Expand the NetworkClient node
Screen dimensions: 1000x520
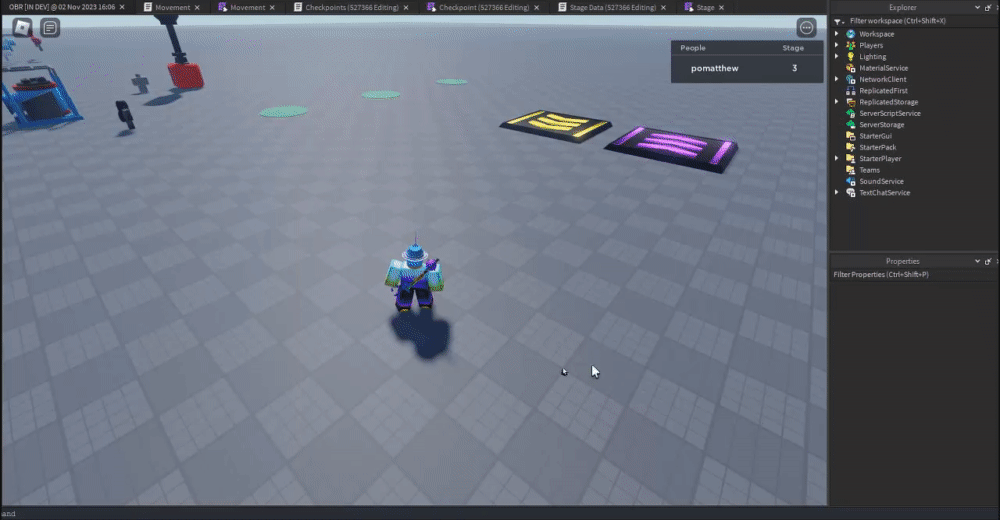click(837, 79)
